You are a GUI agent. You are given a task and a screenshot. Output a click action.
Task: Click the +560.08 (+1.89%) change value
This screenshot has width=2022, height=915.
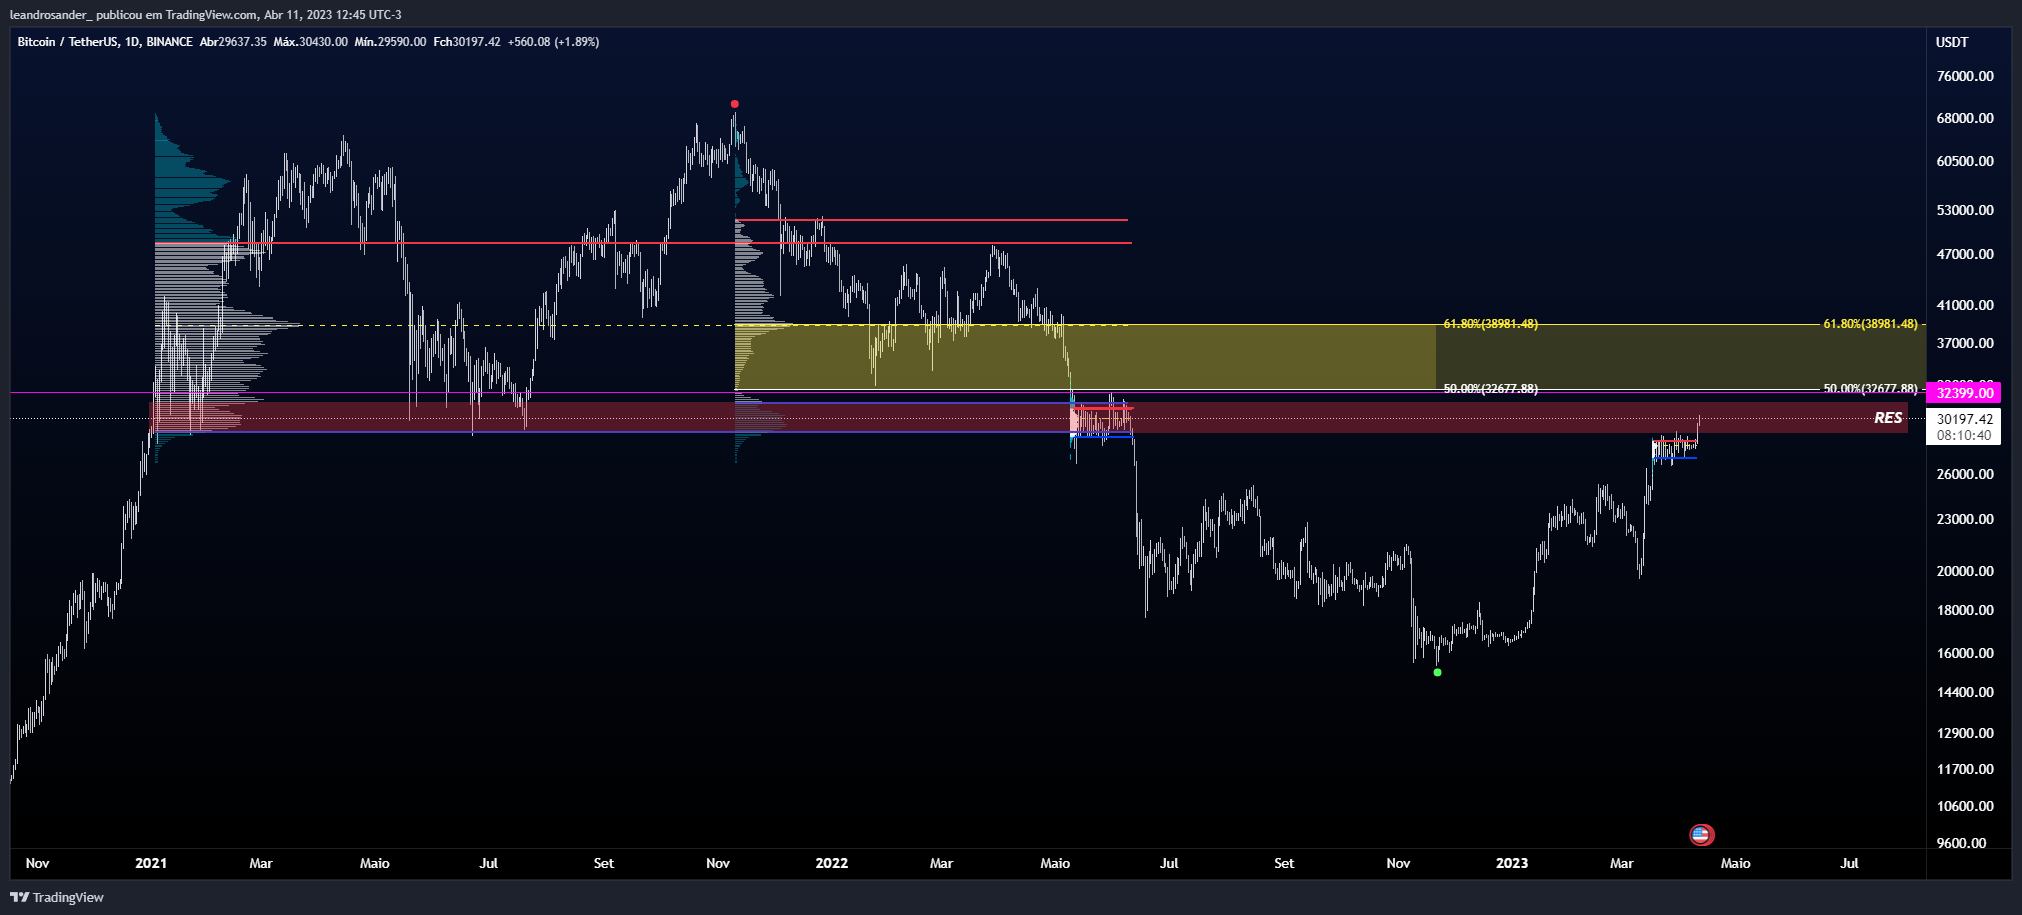[553, 42]
